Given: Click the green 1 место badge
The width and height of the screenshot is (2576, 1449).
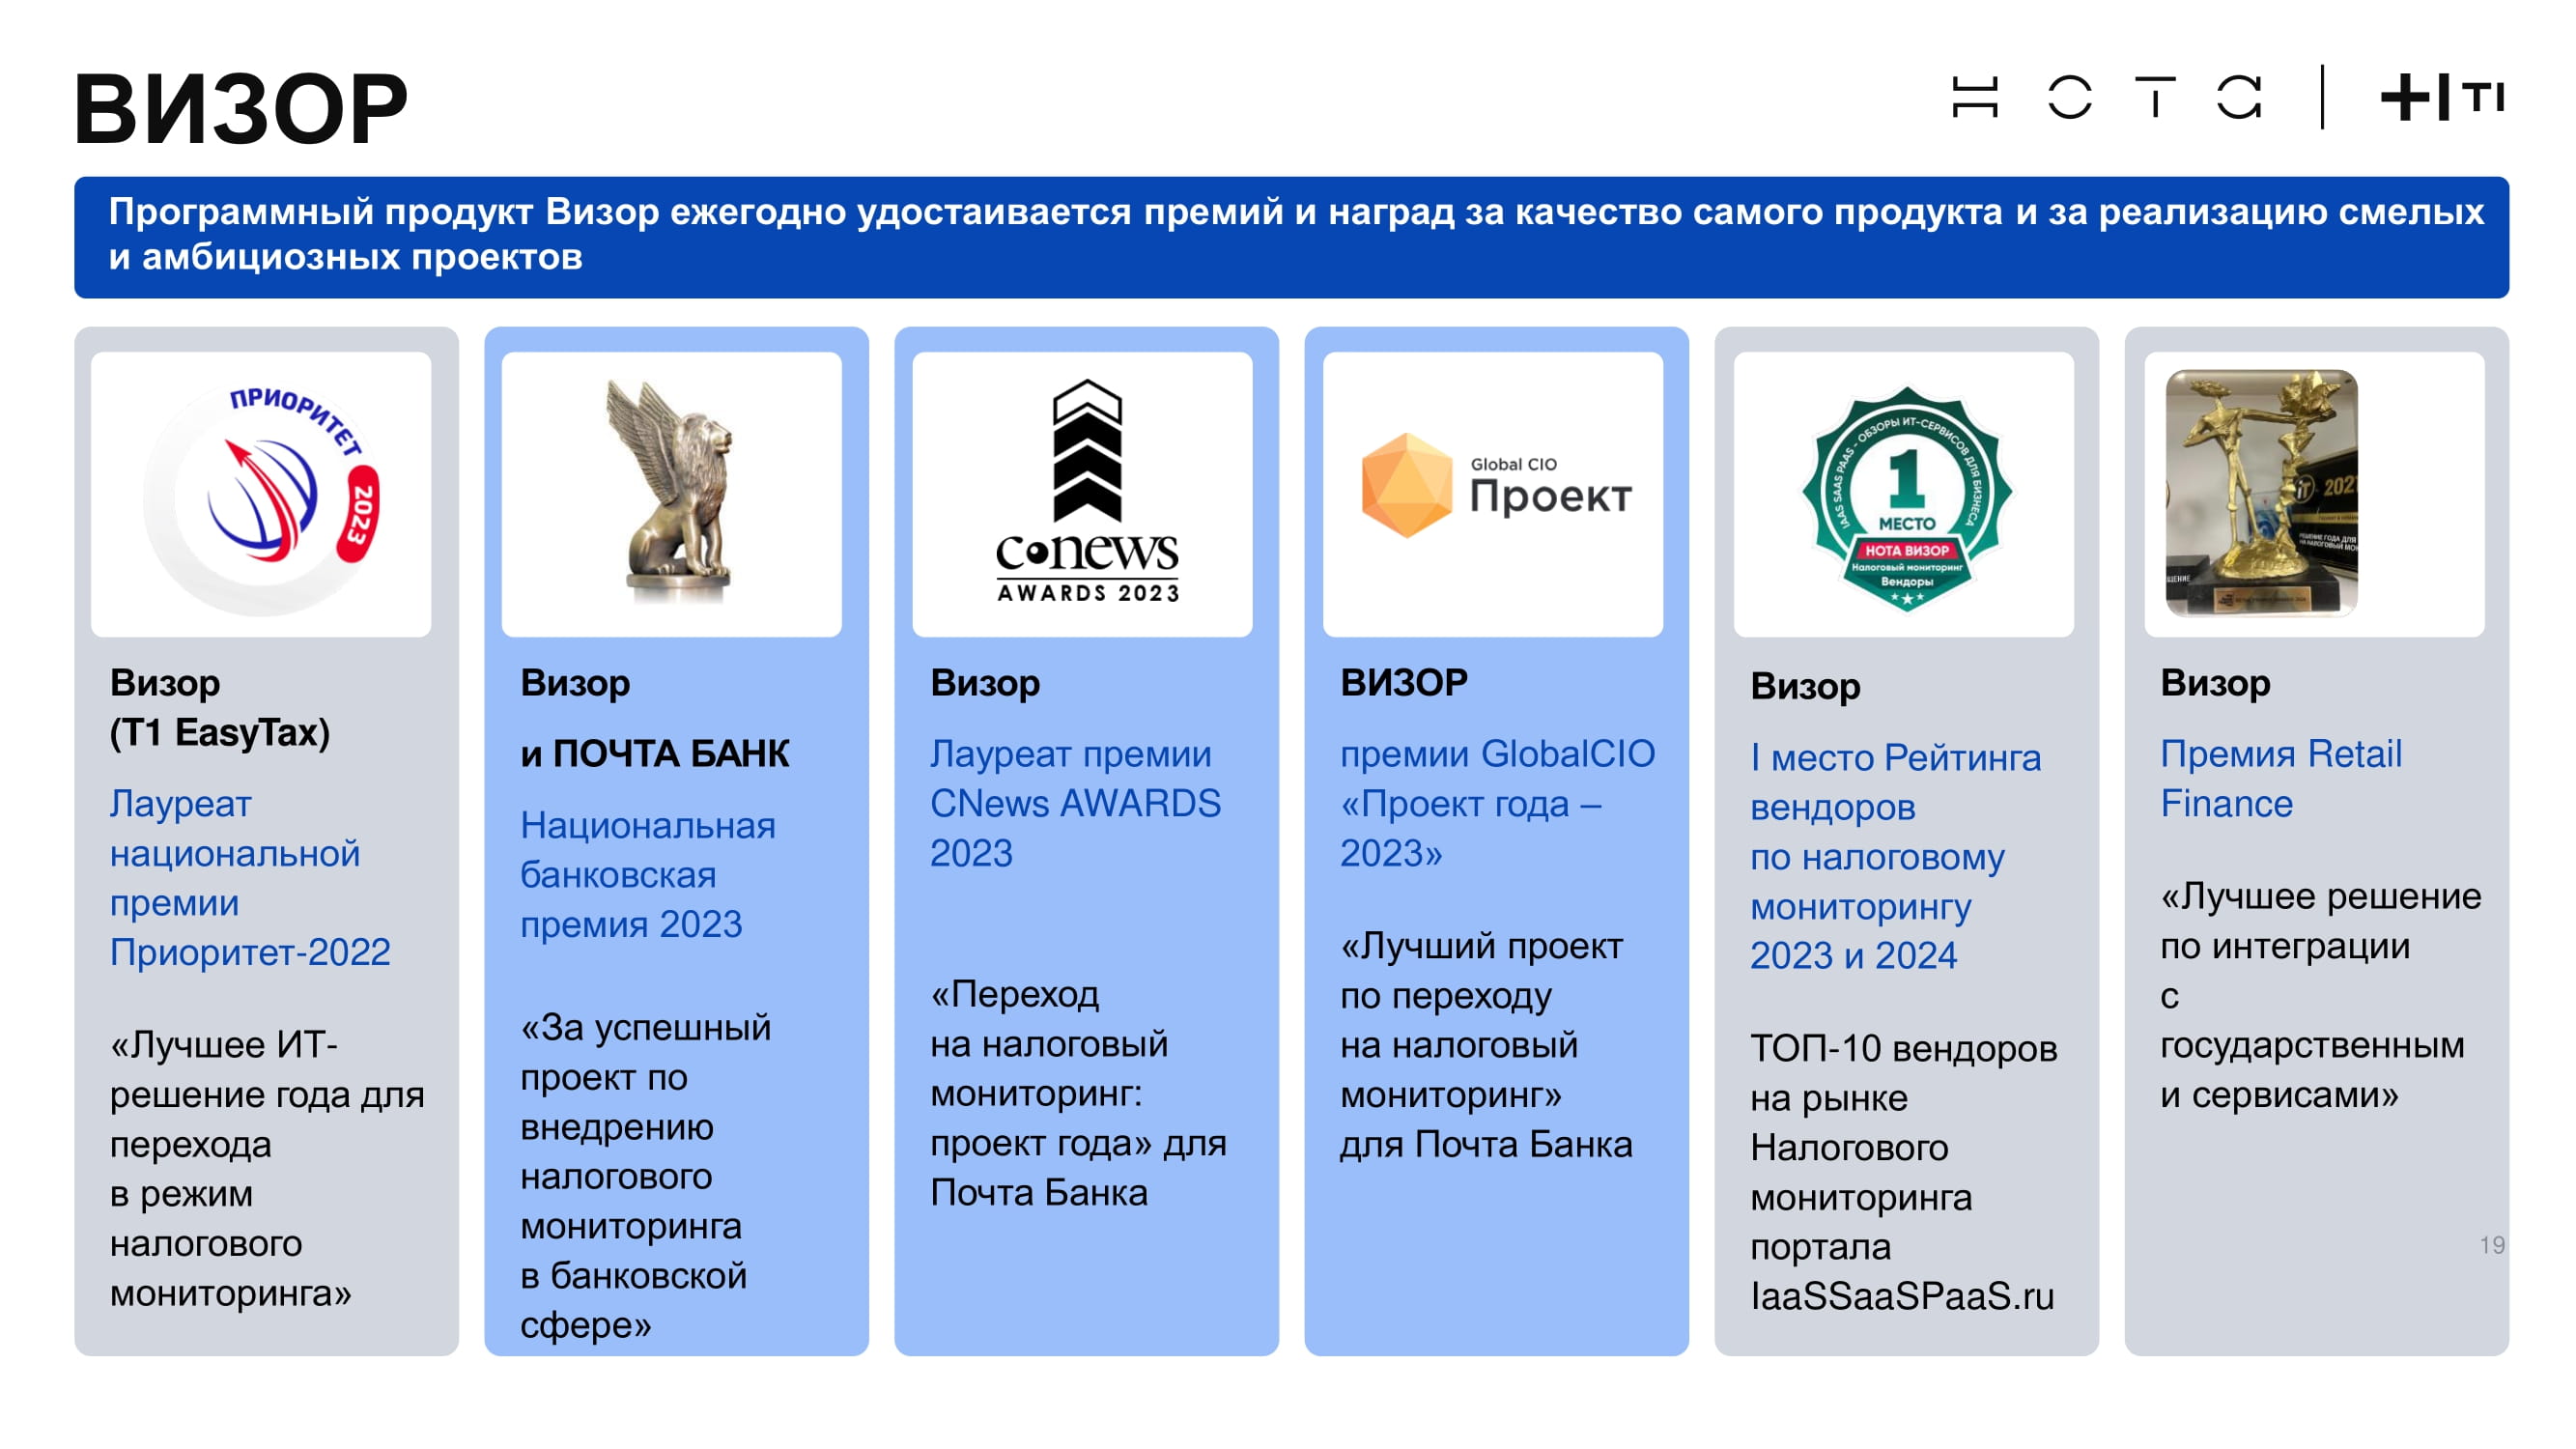Looking at the screenshot, I should point(1906,498).
